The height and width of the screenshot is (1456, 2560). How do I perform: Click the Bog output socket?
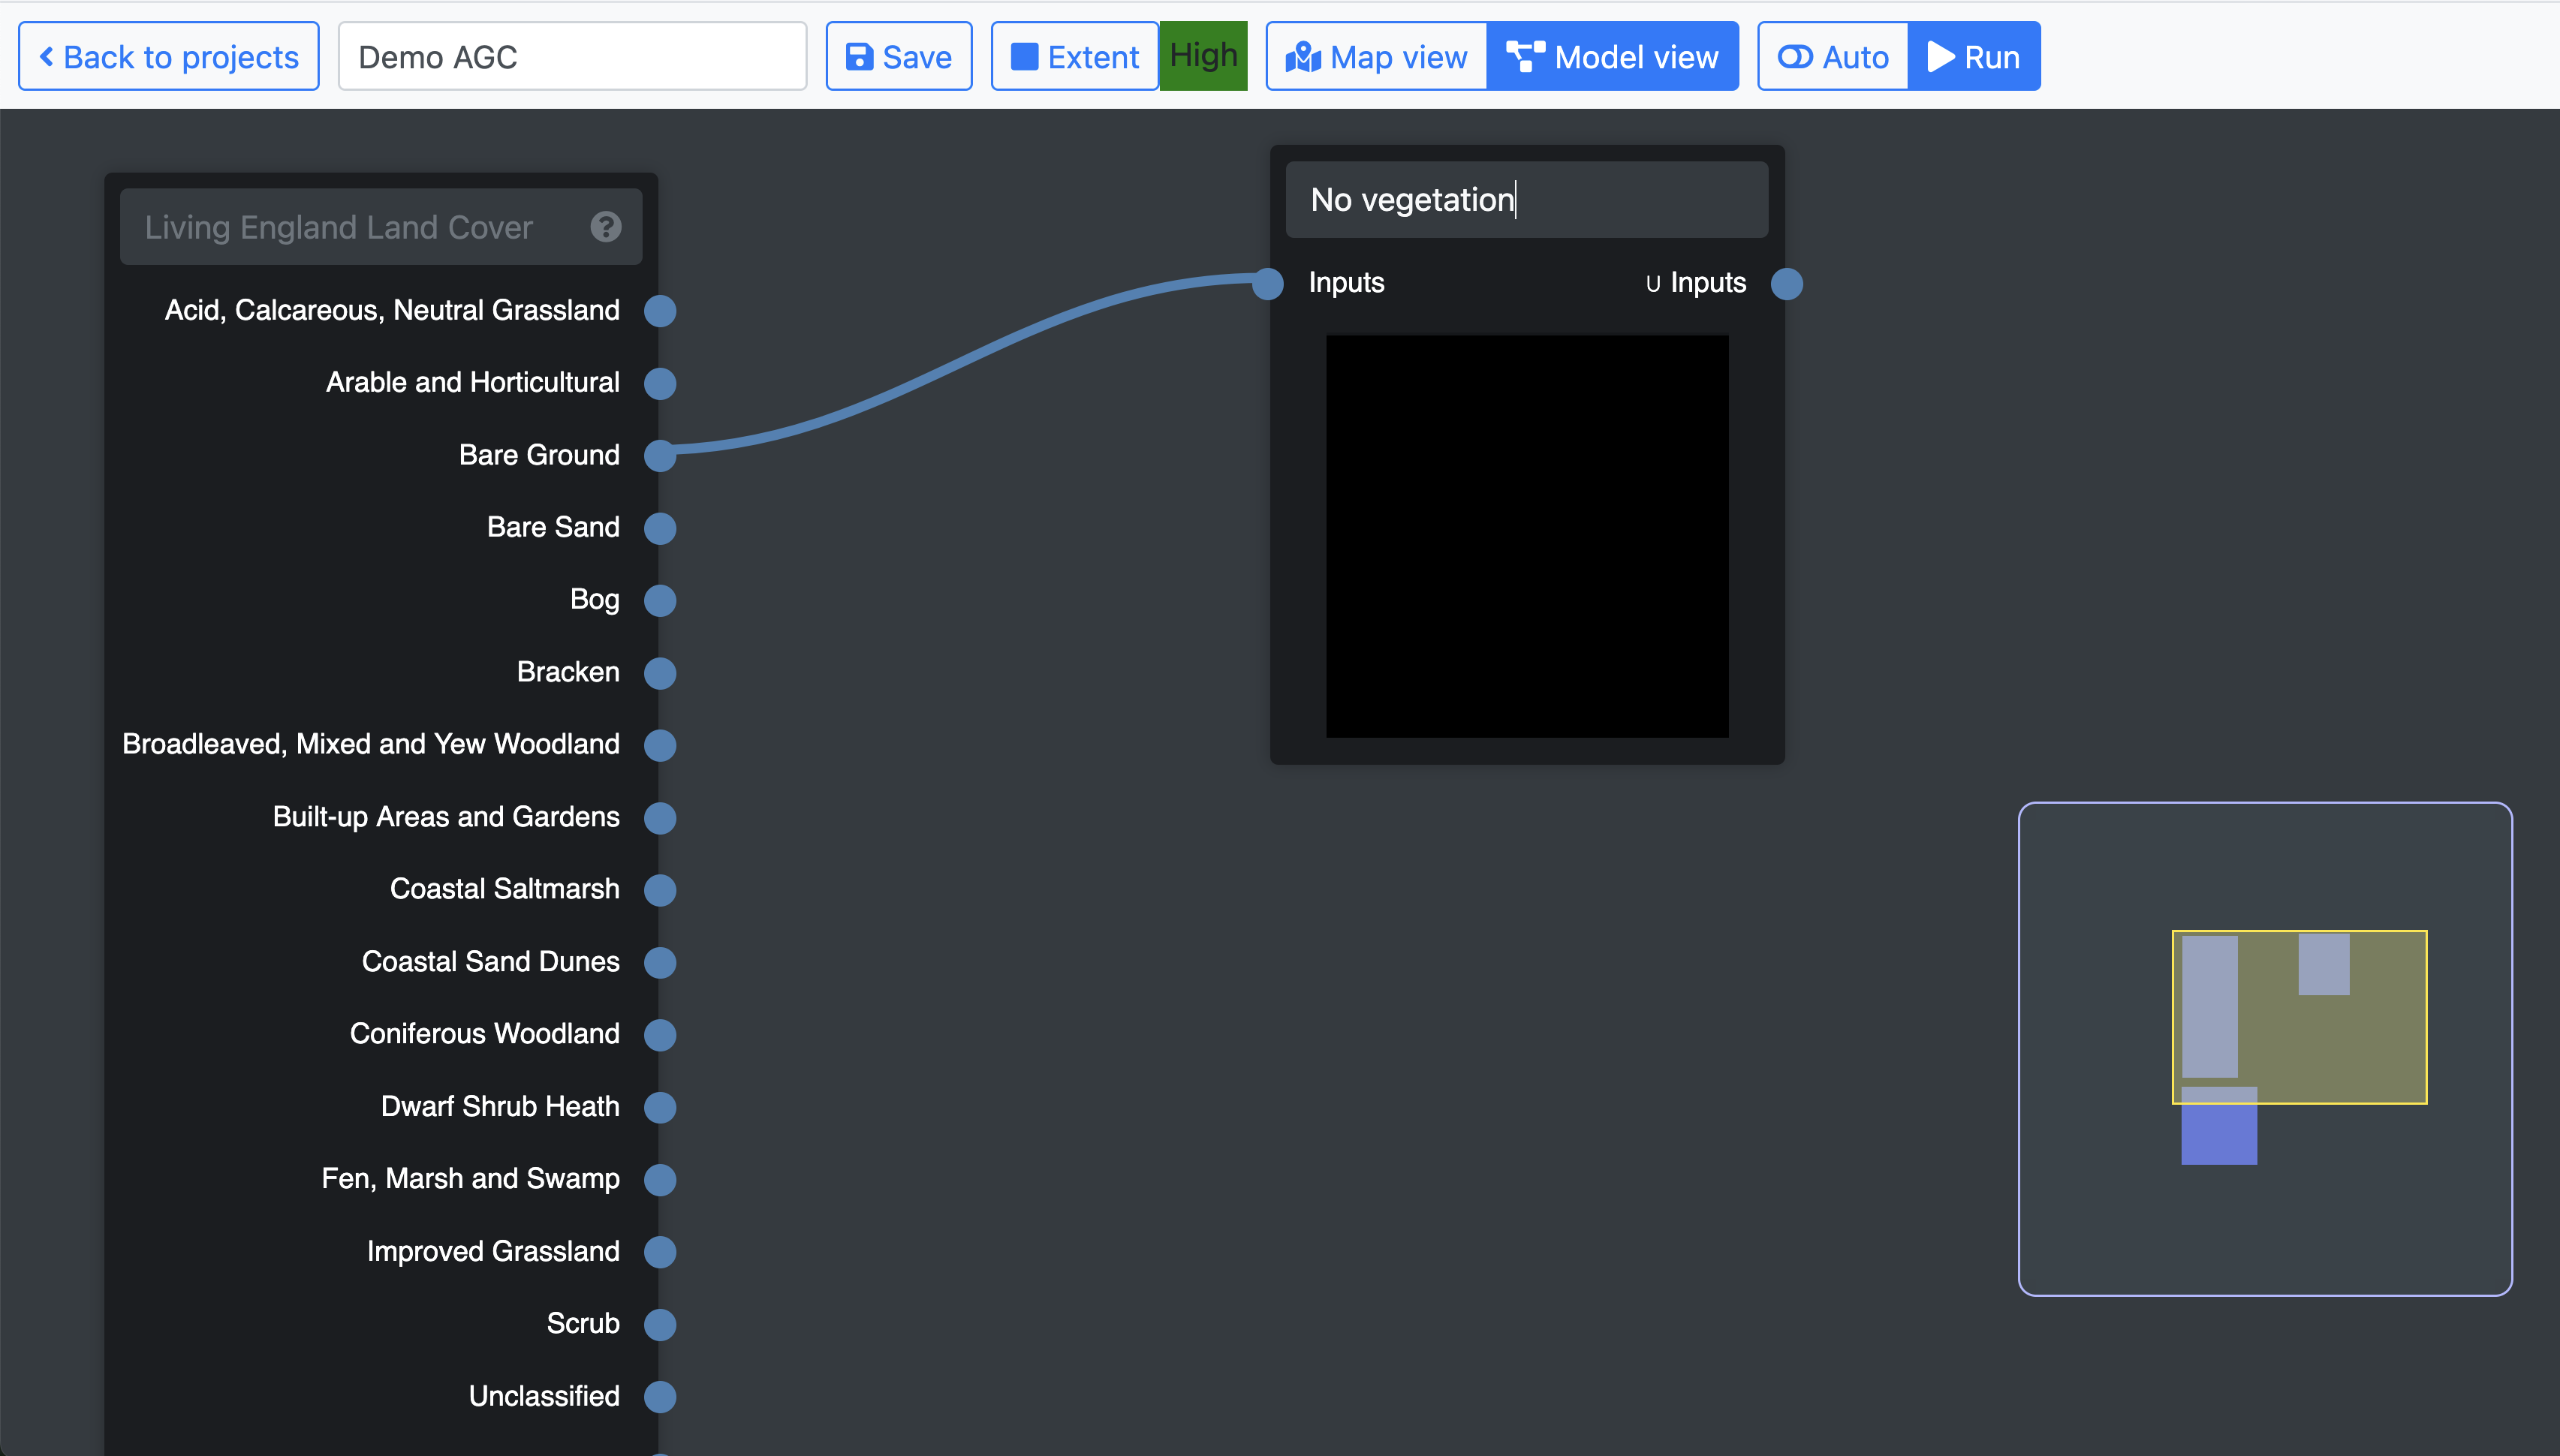tap(660, 600)
